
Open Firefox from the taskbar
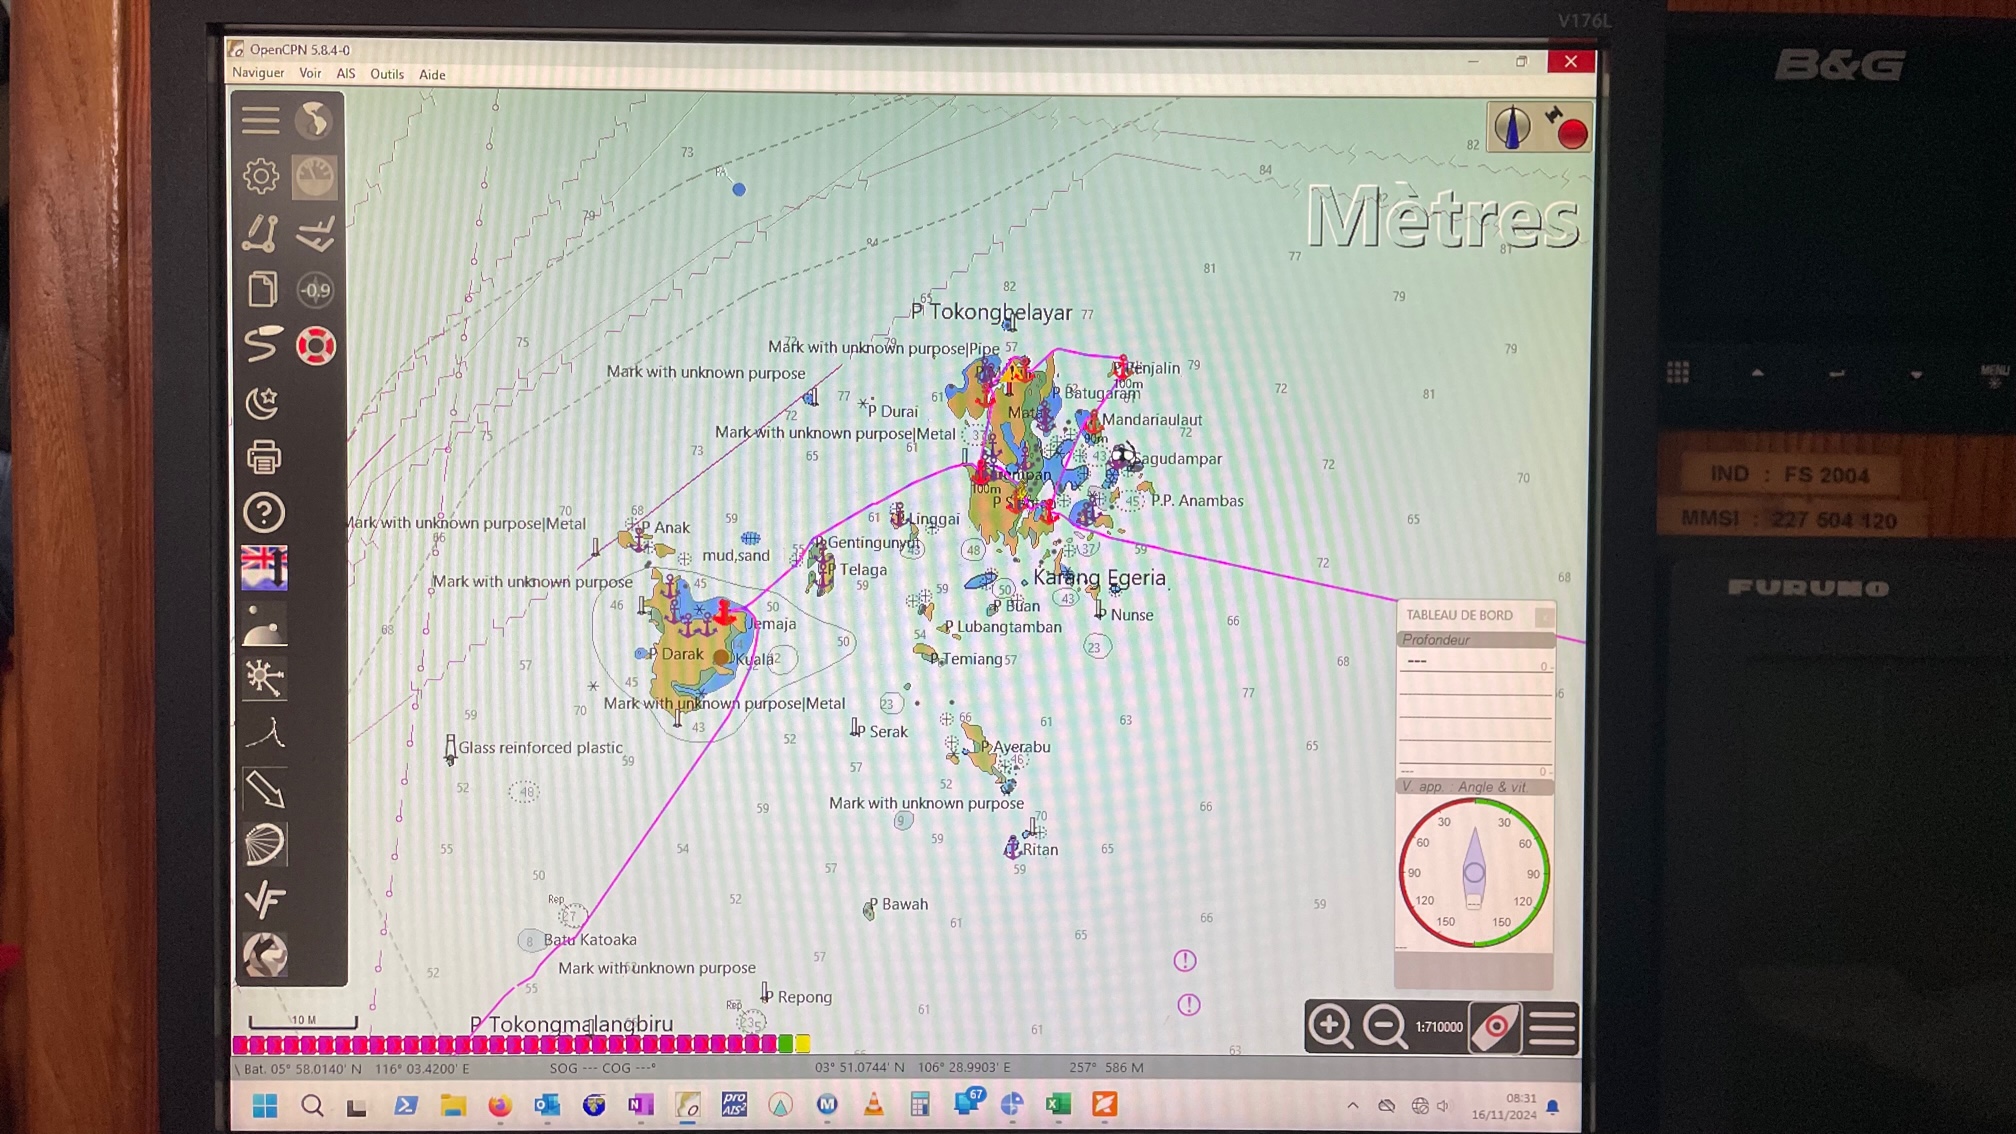[499, 1105]
